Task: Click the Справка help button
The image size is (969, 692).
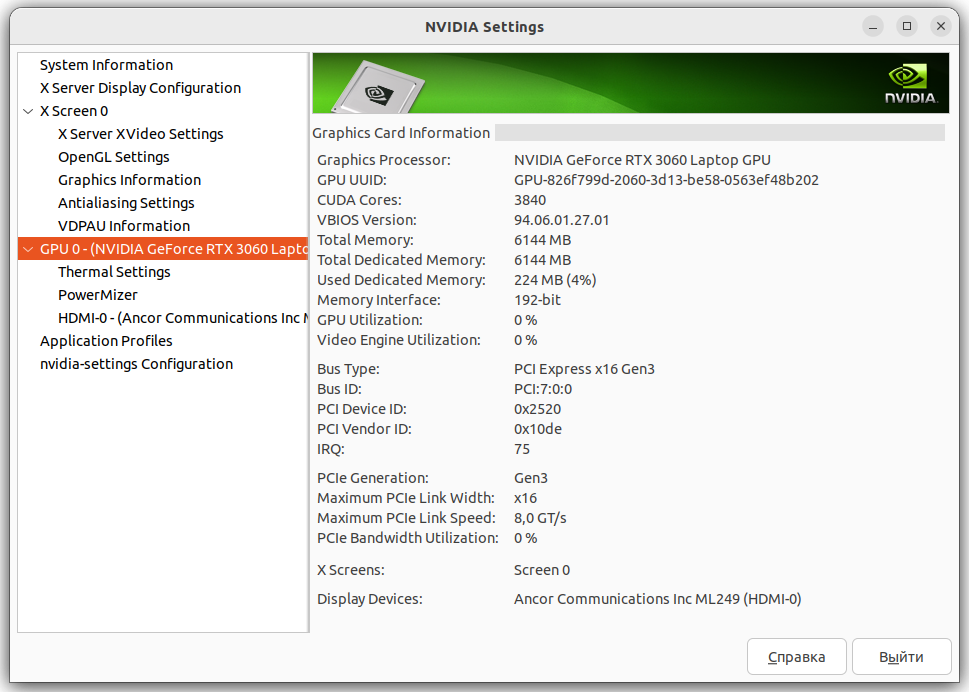Action: point(797,657)
